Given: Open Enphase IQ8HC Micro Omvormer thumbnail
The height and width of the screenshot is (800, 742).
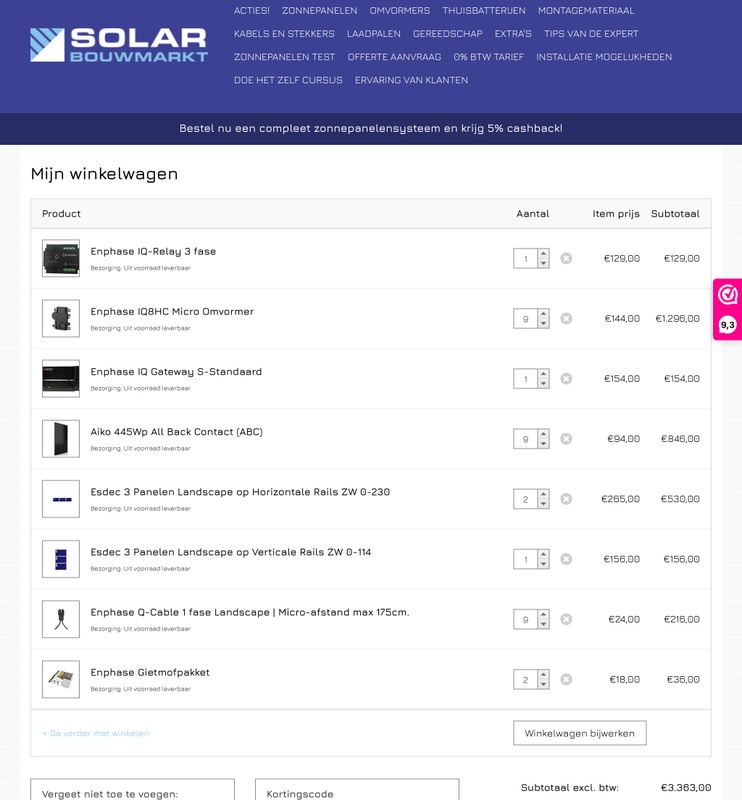Looking at the screenshot, I should tap(61, 318).
